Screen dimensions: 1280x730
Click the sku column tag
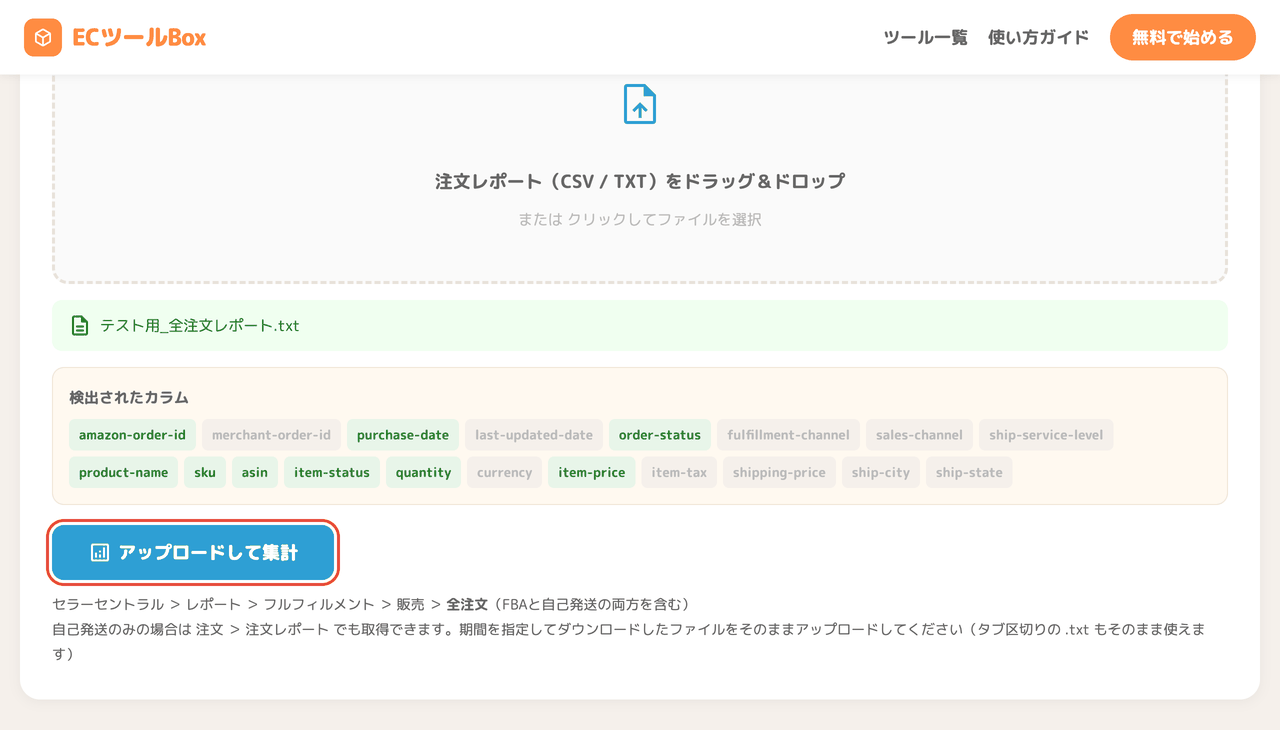coord(205,472)
